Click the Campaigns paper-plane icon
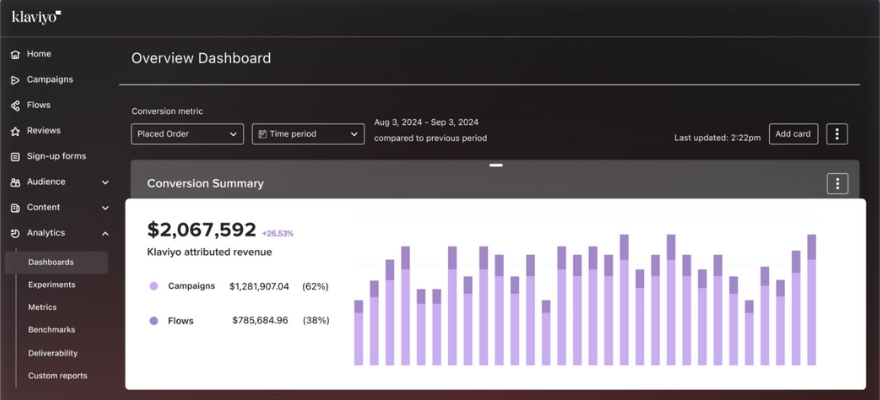Screen dimensions: 880x400 (x=15, y=80)
